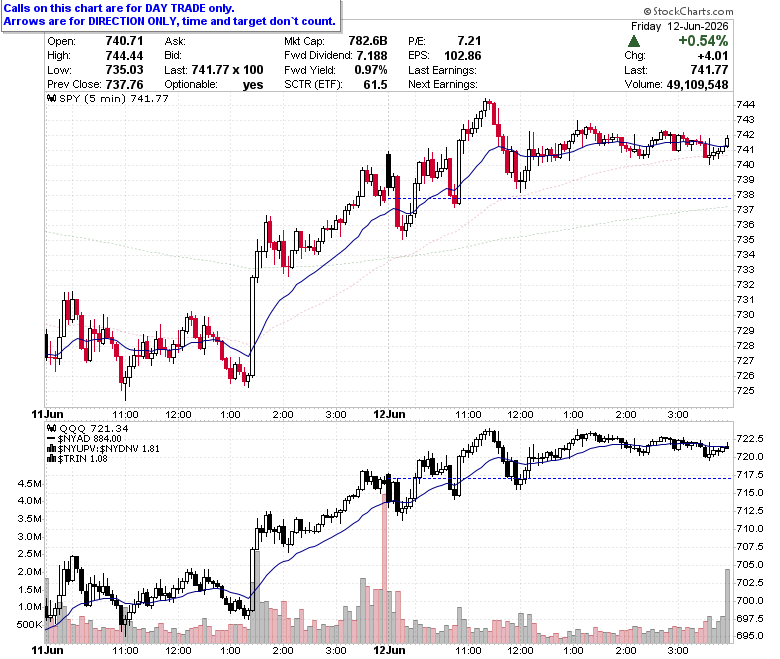
Task: Click the blue dashed level line on QQQ chart
Action: (x=560, y=478)
